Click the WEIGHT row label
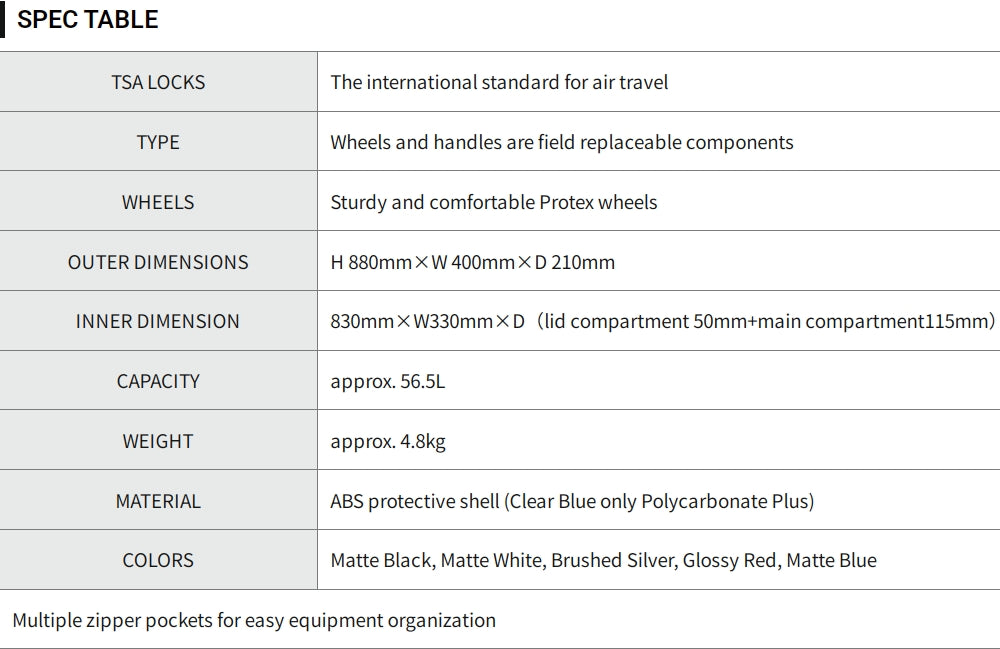This screenshot has height=649, width=1000. coord(158,441)
